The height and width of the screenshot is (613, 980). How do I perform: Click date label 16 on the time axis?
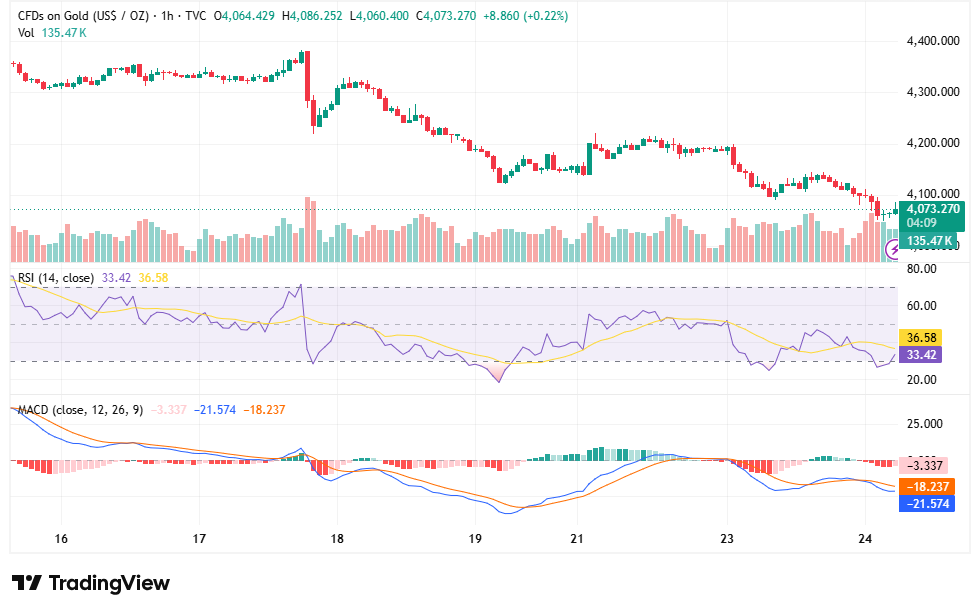click(x=61, y=539)
